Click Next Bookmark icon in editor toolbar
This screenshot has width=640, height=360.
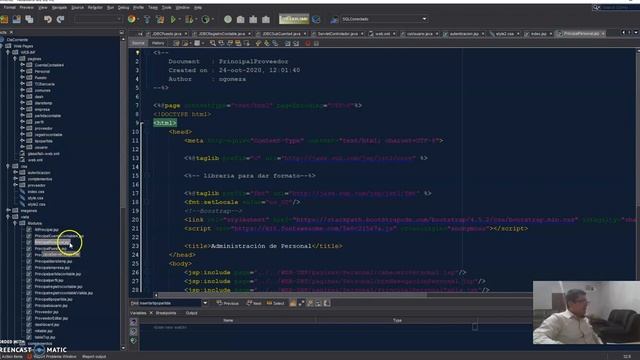coord(267,43)
